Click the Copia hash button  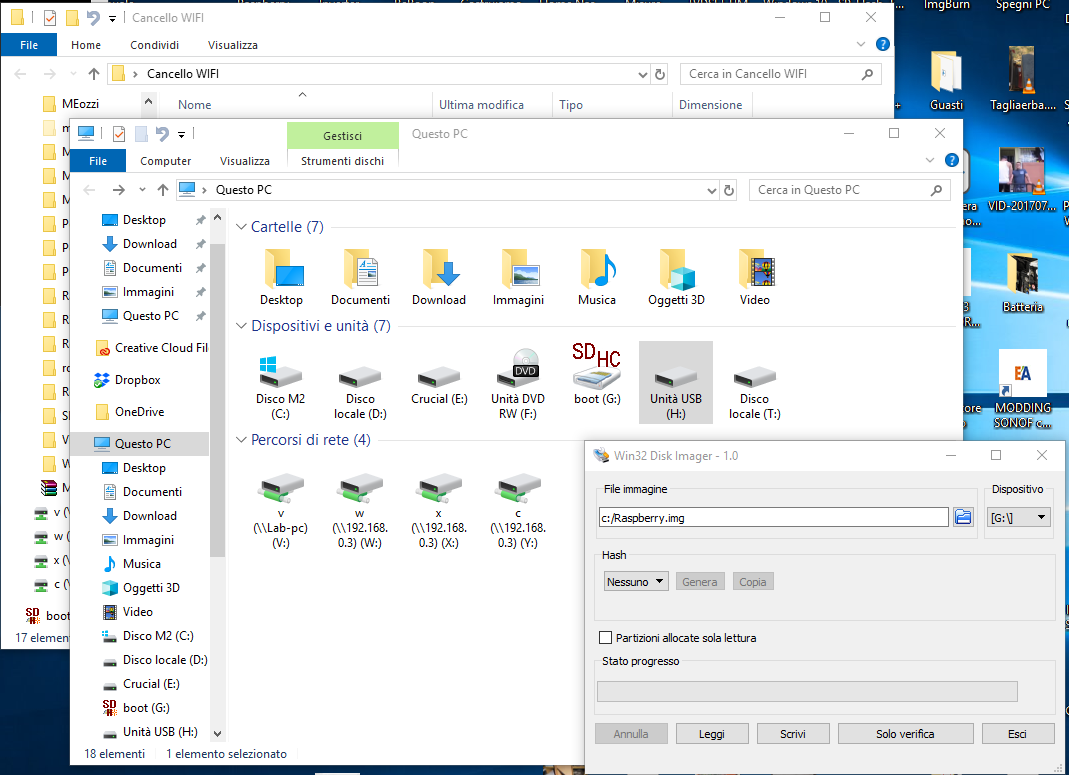click(753, 581)
